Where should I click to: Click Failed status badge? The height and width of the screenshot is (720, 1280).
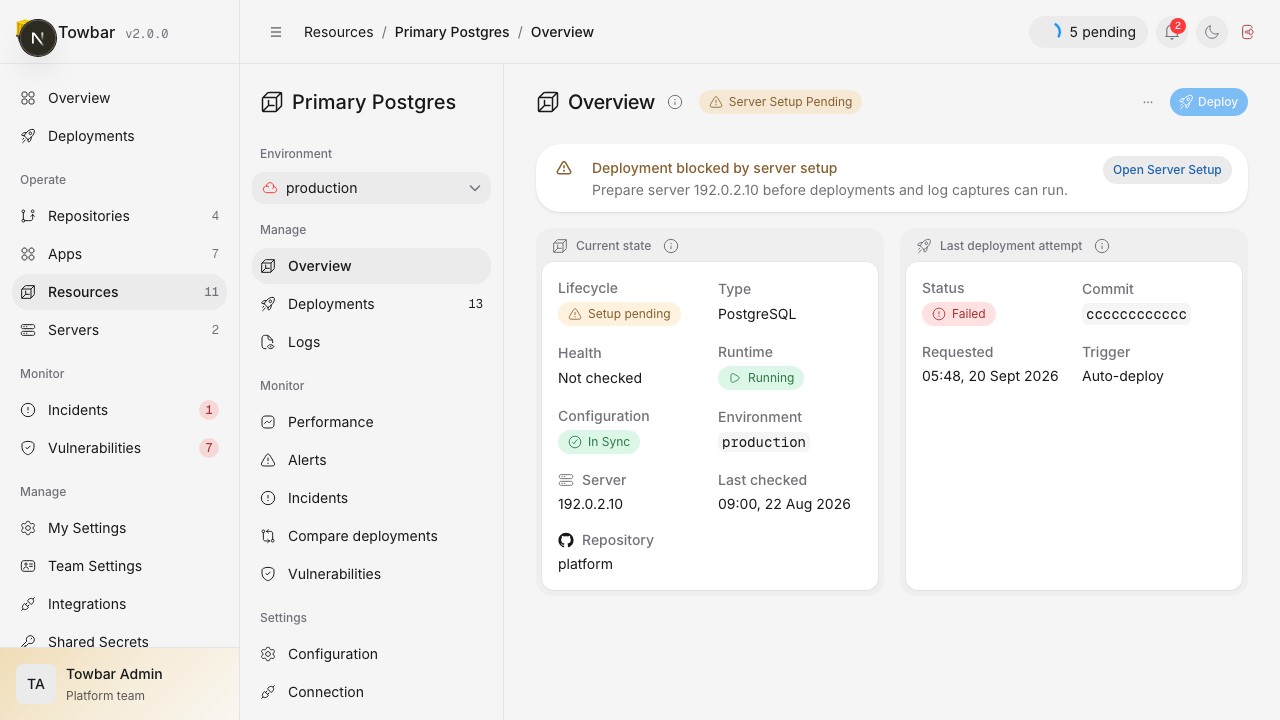tap(959, 314)
